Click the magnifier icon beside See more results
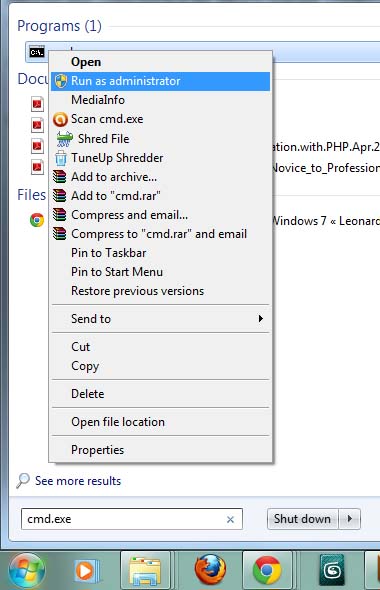Screen dimensions: 380x590 click(23, 481)
